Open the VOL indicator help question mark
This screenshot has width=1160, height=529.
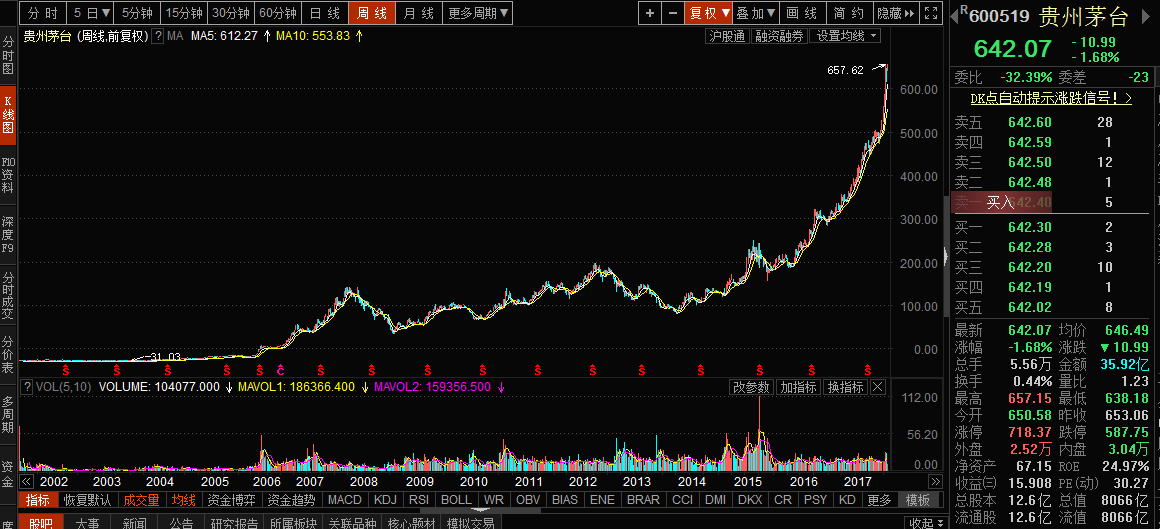point(27,386)
